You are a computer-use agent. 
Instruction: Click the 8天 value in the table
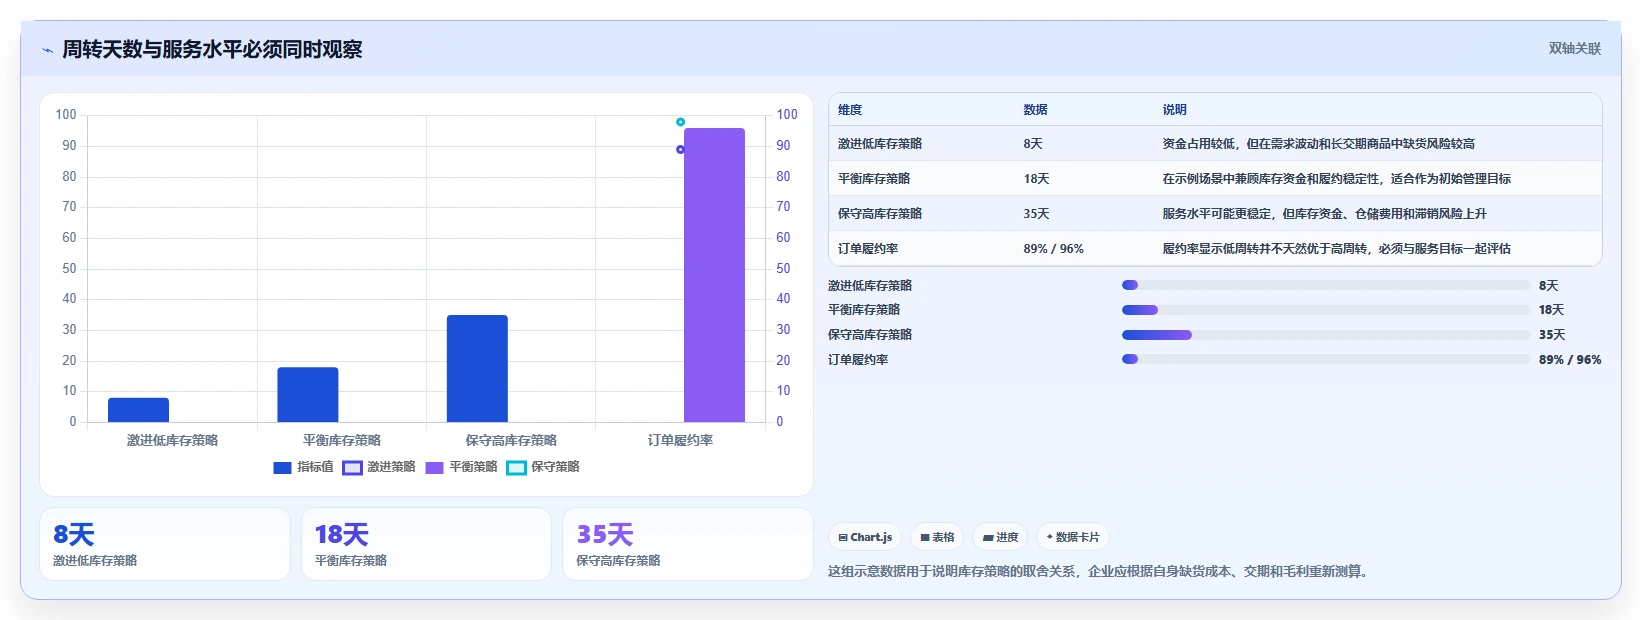[x=1033, y=144]
